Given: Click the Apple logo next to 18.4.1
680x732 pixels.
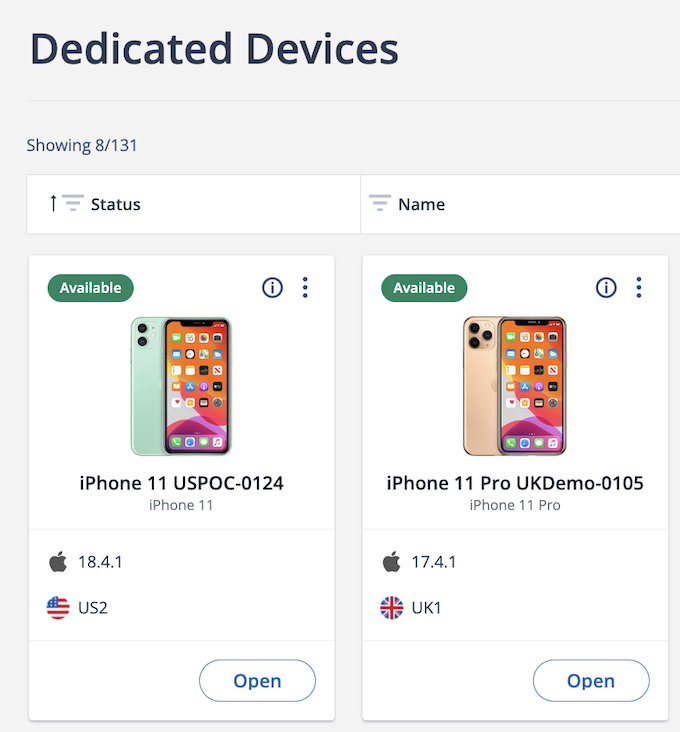Looking at the screenshot, I should coord(58,562).
